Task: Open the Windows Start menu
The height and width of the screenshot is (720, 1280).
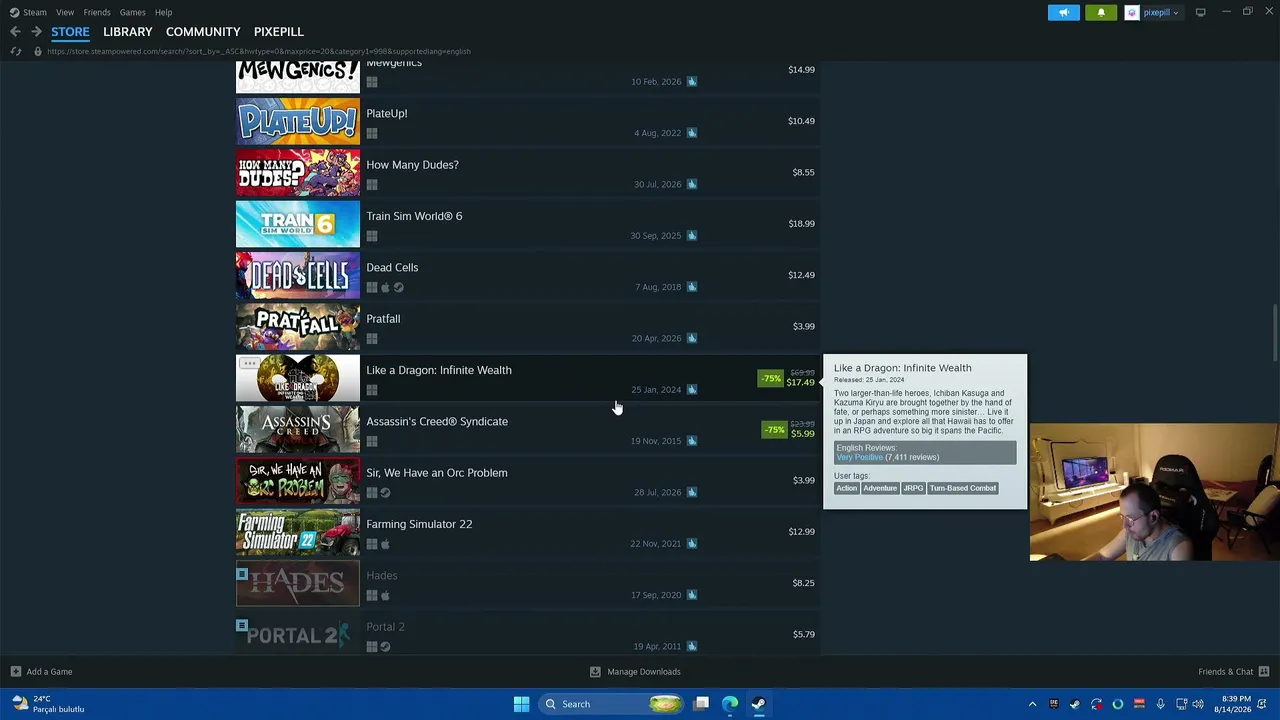Action: (x=521, y=704)
